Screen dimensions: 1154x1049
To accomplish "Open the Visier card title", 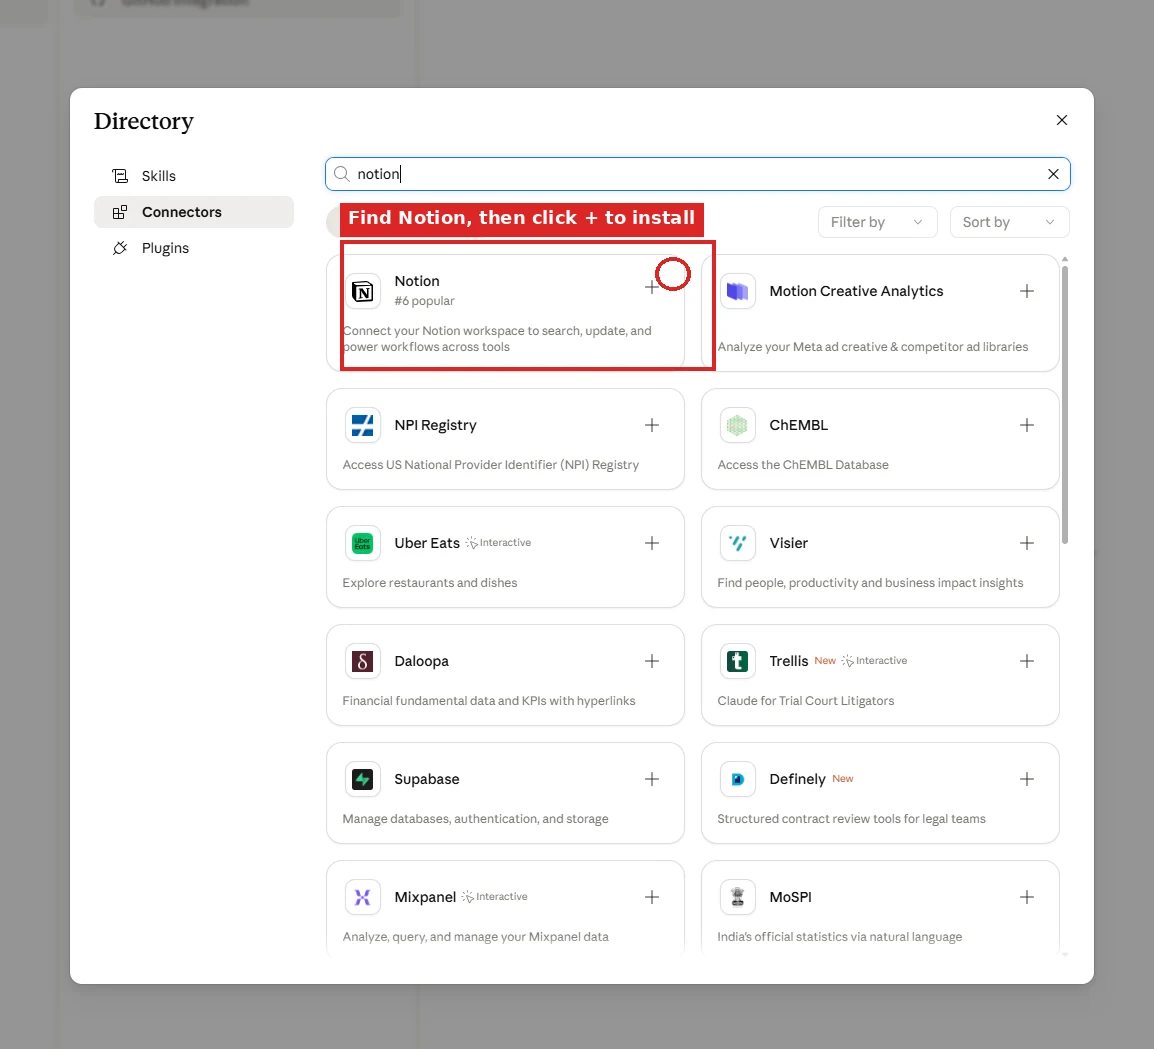I will pyautogui.click(x=788, y=543).
